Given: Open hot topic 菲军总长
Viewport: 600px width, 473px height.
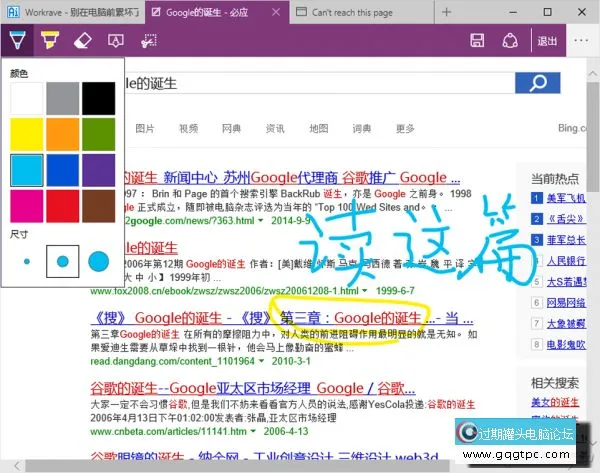Looking at the screenshot, I should [x=566, y=240].
